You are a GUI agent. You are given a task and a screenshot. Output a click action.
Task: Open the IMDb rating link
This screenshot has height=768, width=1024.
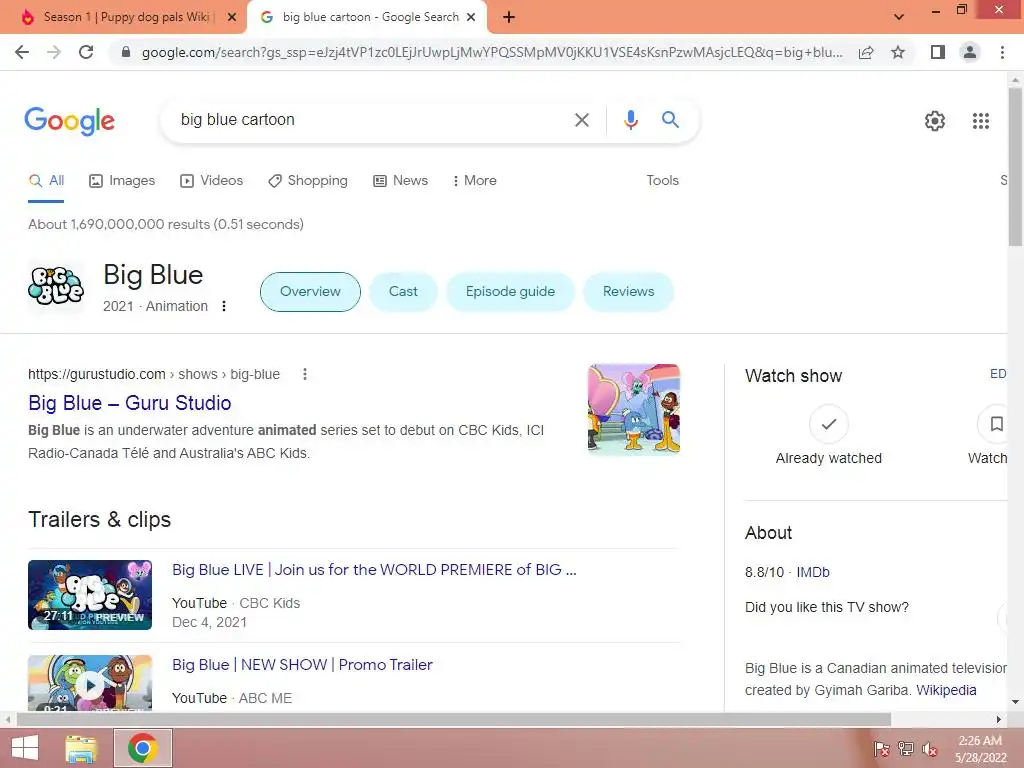coord(813,572)
